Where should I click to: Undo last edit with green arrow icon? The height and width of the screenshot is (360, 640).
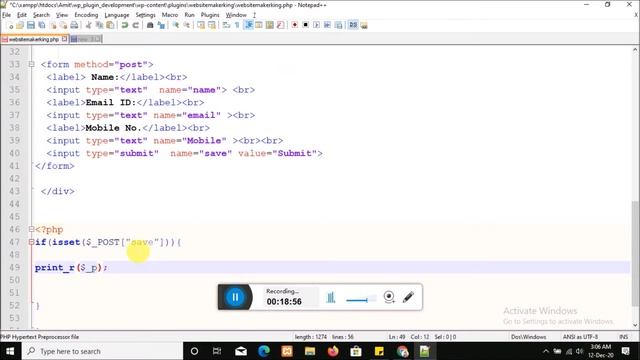(124, 25)
